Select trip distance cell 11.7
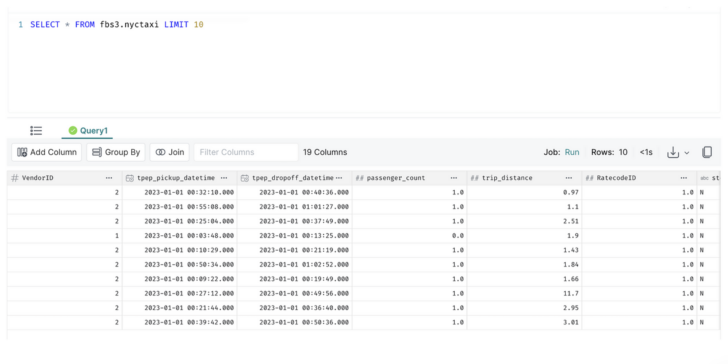The image size is (728, 364). [x=524, y=293]
